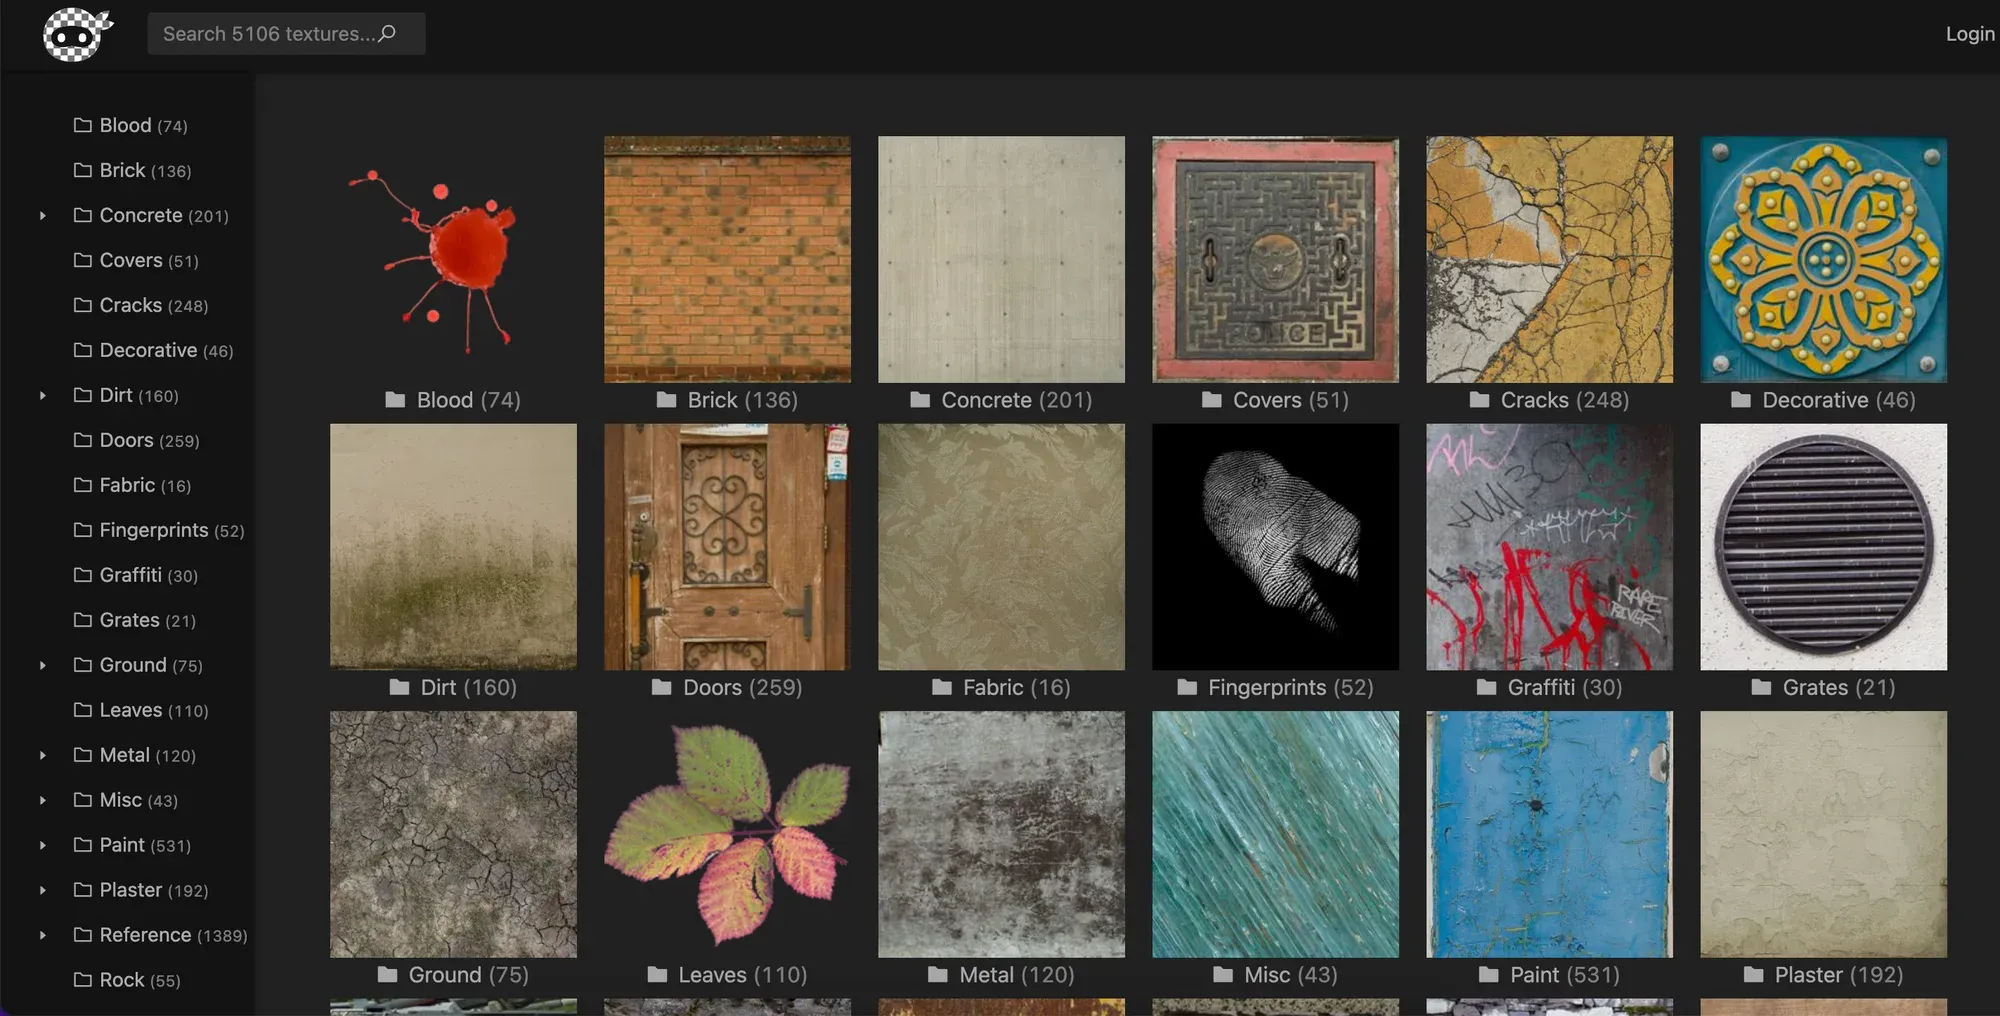The image size is (2000, 1016).
Task: Expand the Metal category disclosure triangle
Action: [42, 756]
